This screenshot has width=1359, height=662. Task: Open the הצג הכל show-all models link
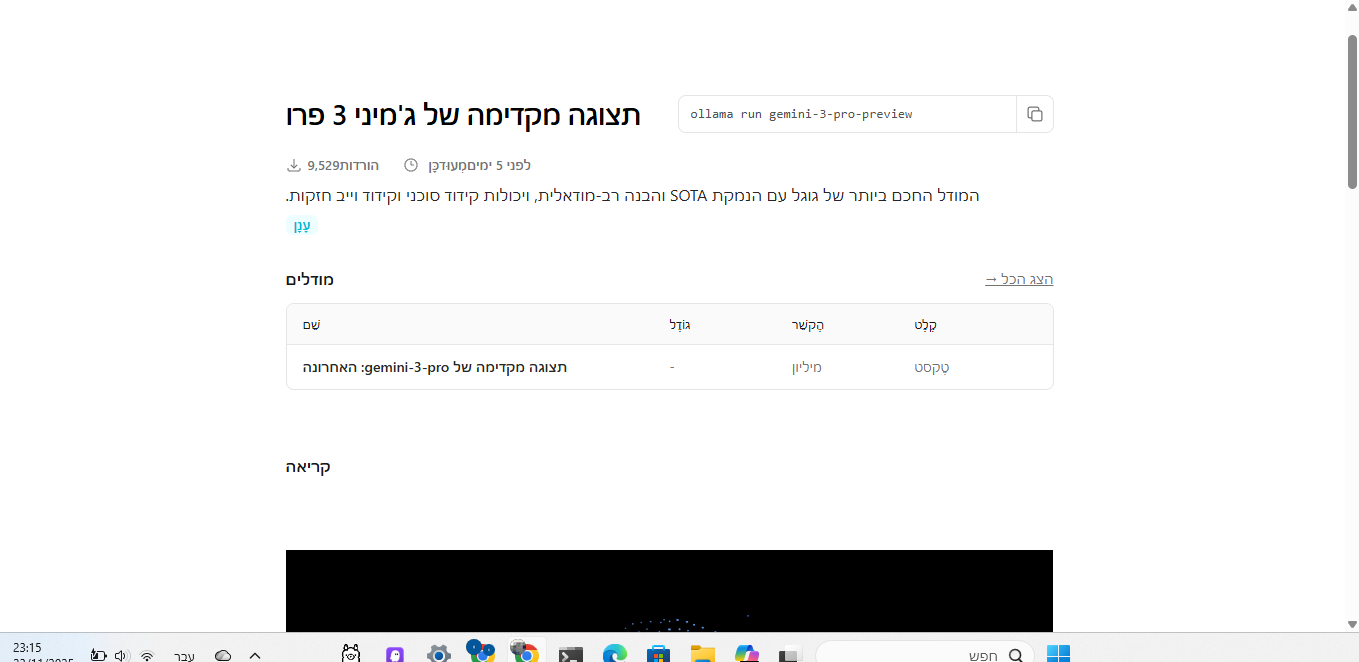pos(1019,279)
